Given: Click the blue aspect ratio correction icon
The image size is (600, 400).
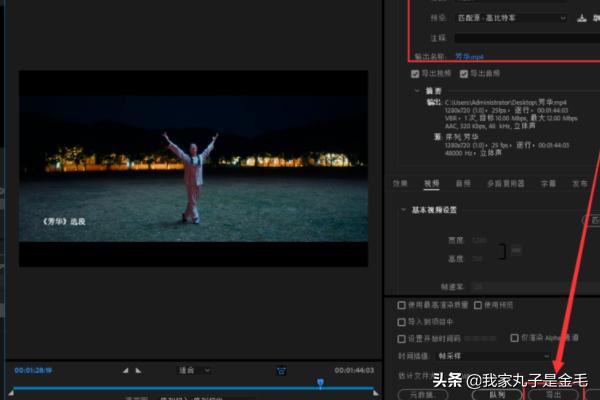Looking at the screenshot, I should [x=281, y=370].
